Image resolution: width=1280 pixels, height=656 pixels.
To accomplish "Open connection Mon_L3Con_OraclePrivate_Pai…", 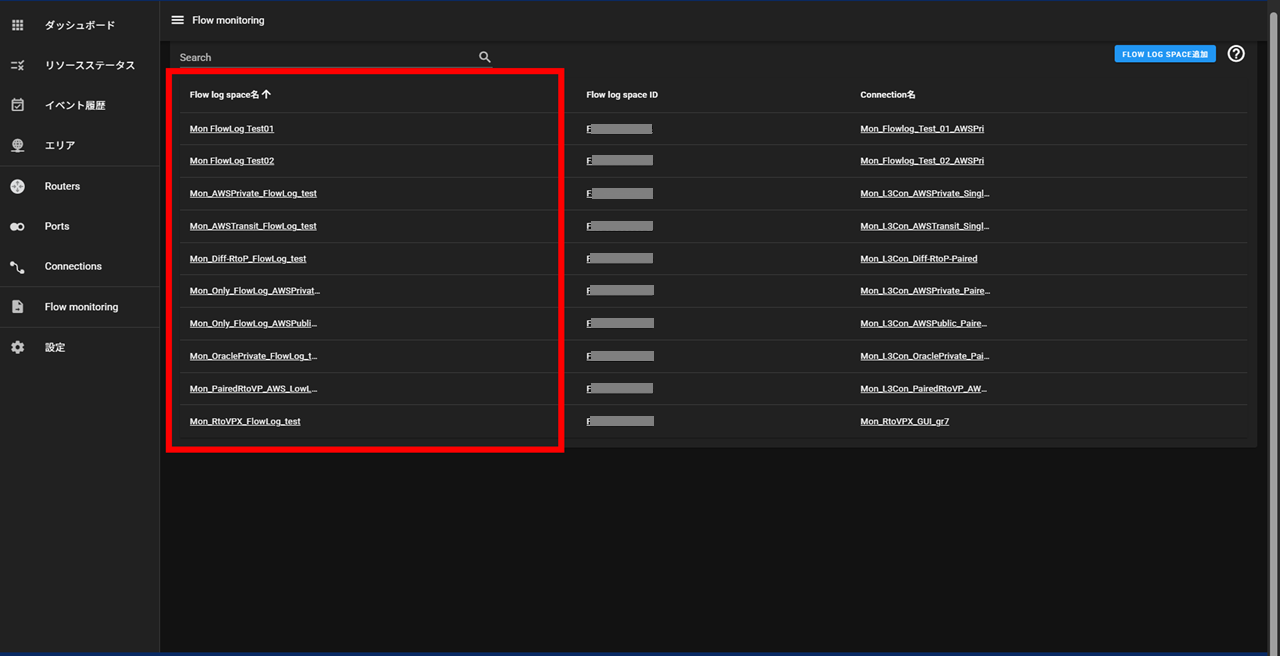I will point(925,356).
